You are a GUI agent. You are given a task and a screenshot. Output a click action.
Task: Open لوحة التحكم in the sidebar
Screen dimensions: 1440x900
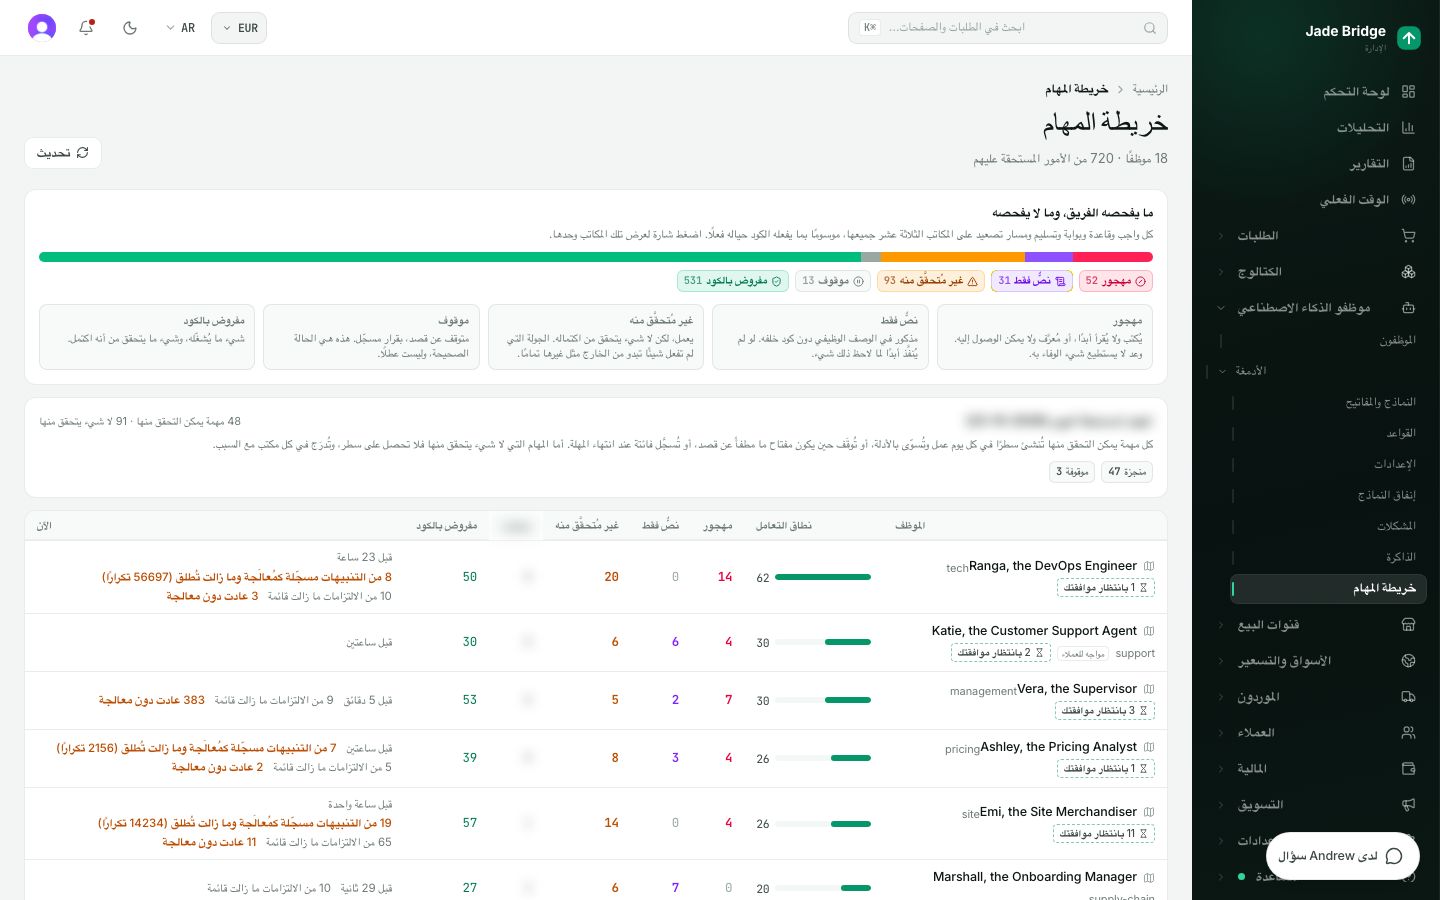(x=1316, y=92)
